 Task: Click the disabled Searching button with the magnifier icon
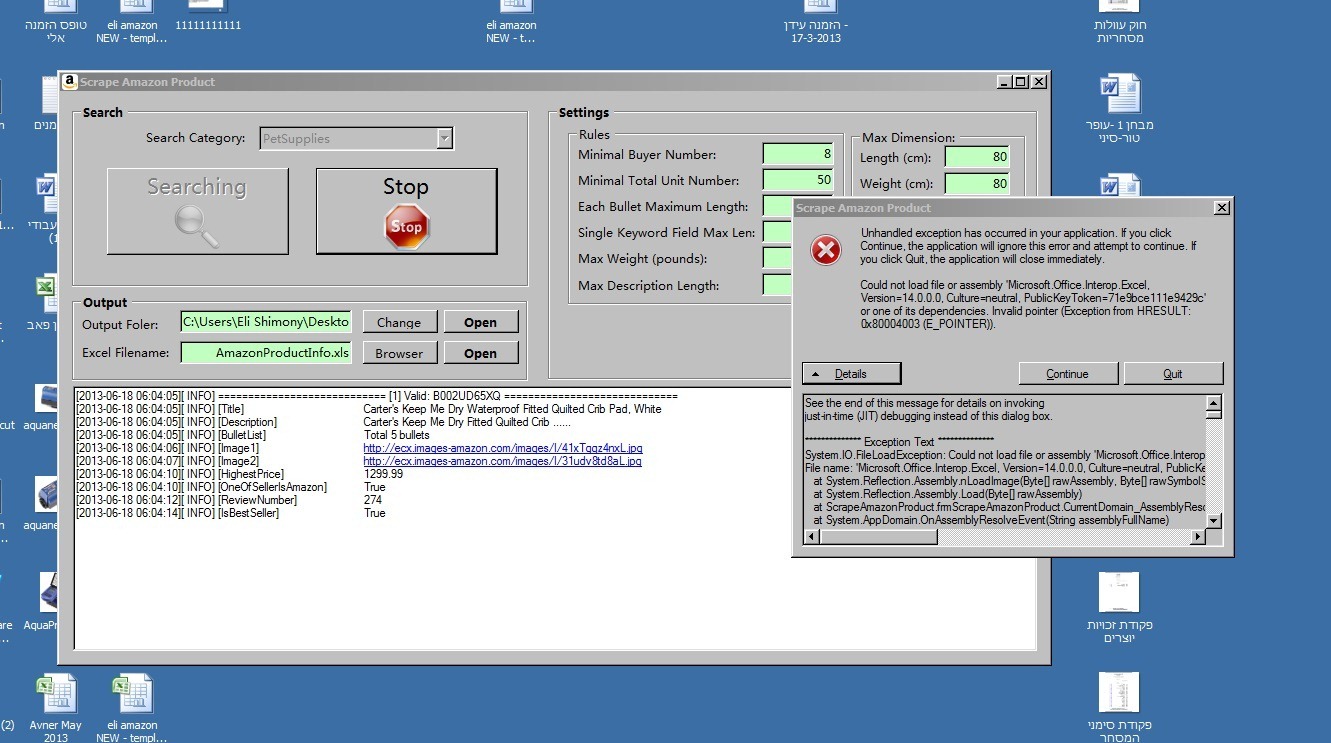[198, 211]
